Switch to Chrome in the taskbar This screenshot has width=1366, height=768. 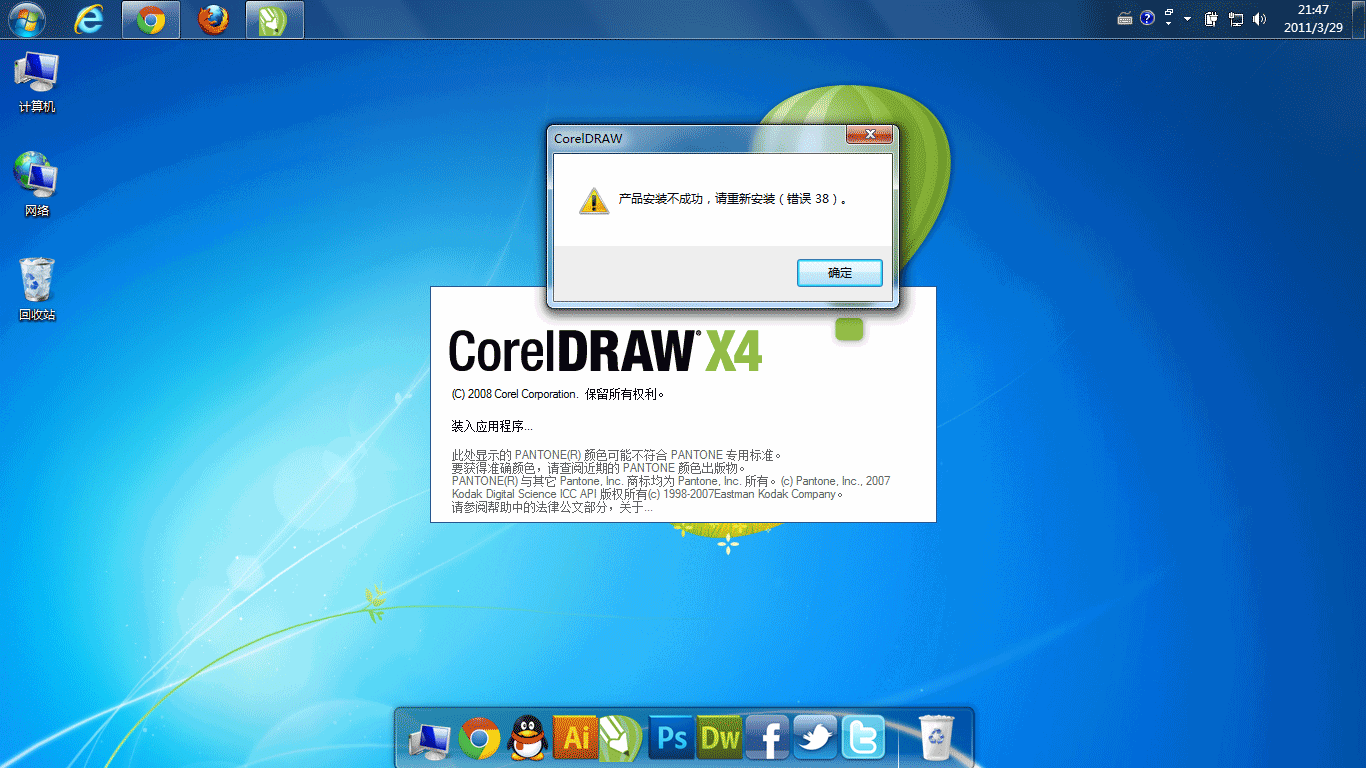pyautogui.click(x=151, y=19)
